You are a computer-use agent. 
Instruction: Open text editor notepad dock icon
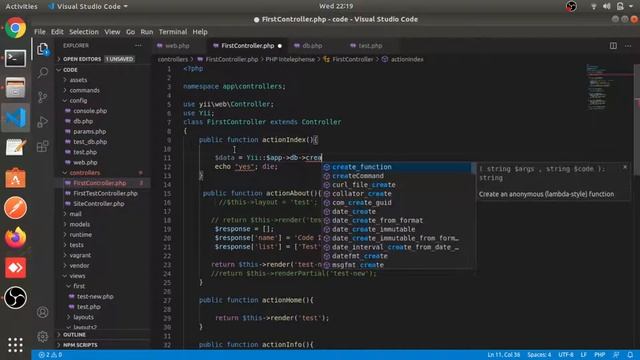pyautogui.click(x=16, y=147)
